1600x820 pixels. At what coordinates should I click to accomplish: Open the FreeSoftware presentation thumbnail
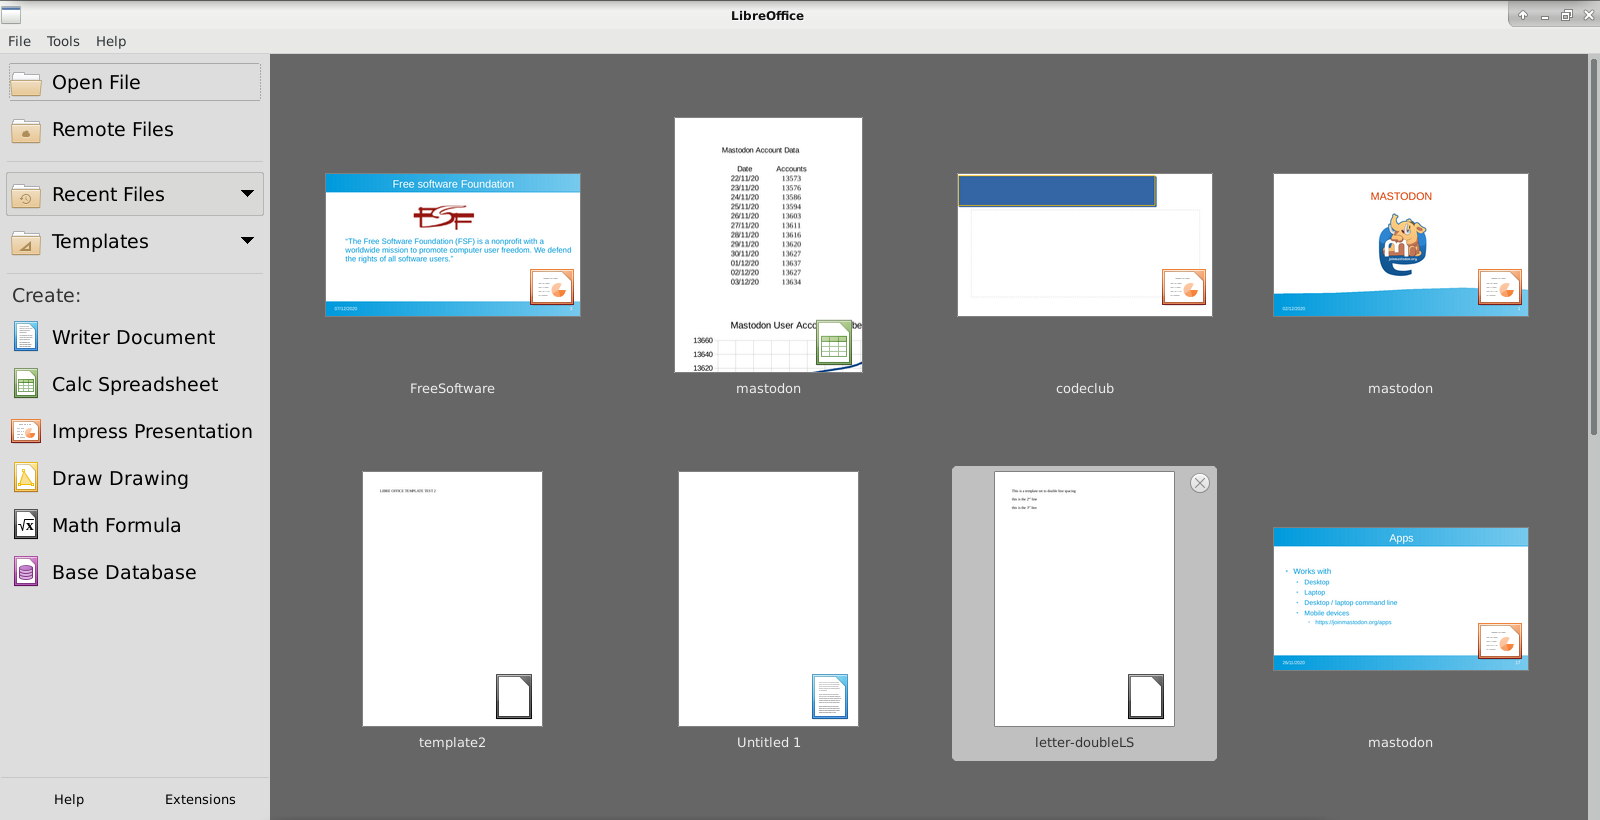pos(452,245)
